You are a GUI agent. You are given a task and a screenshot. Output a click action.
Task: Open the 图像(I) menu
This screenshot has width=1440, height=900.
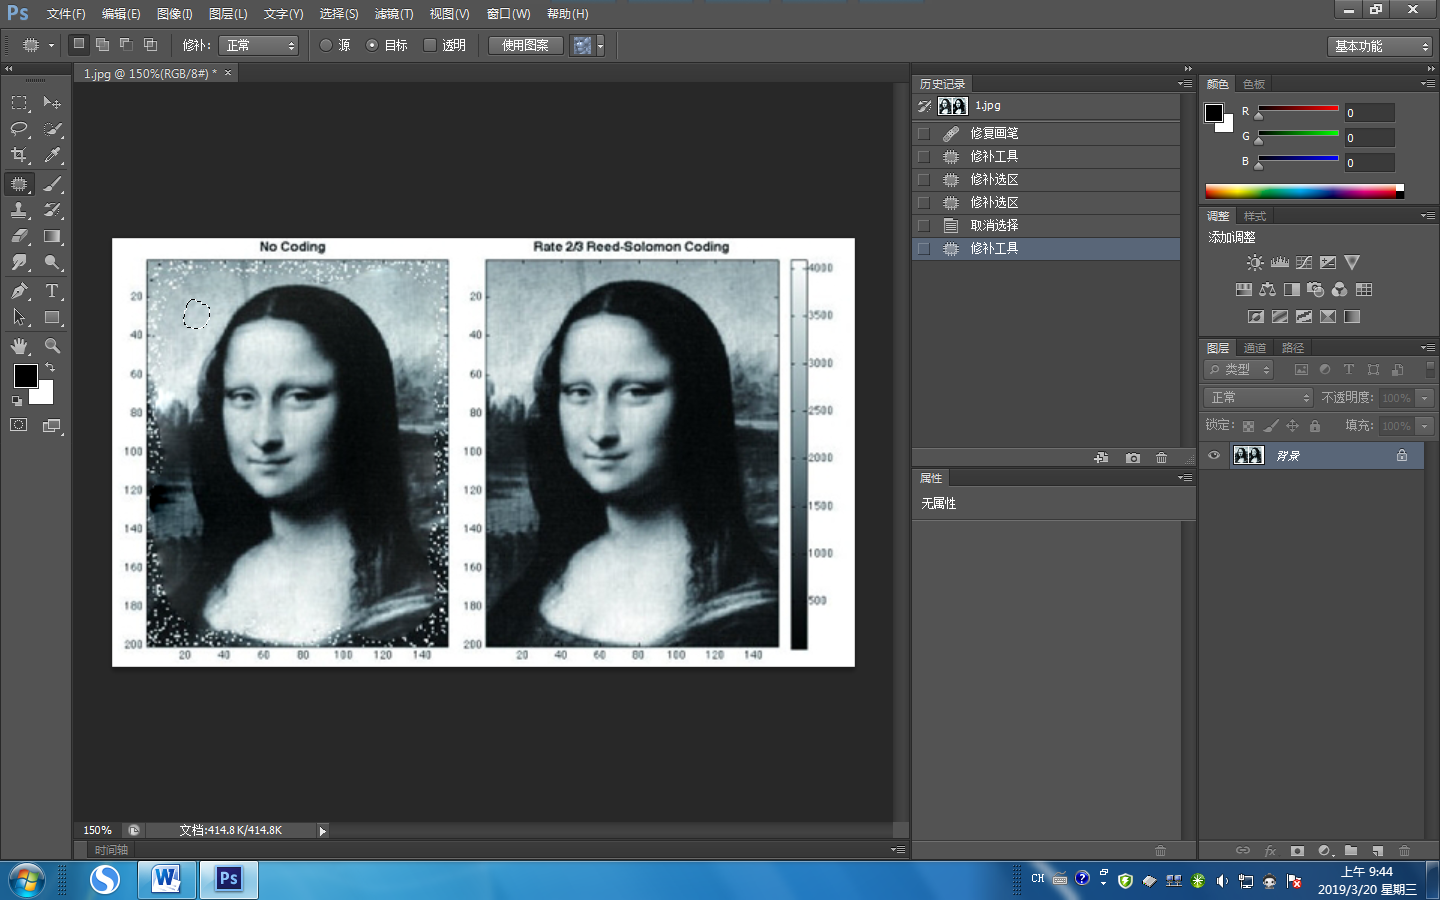[174, 14]
